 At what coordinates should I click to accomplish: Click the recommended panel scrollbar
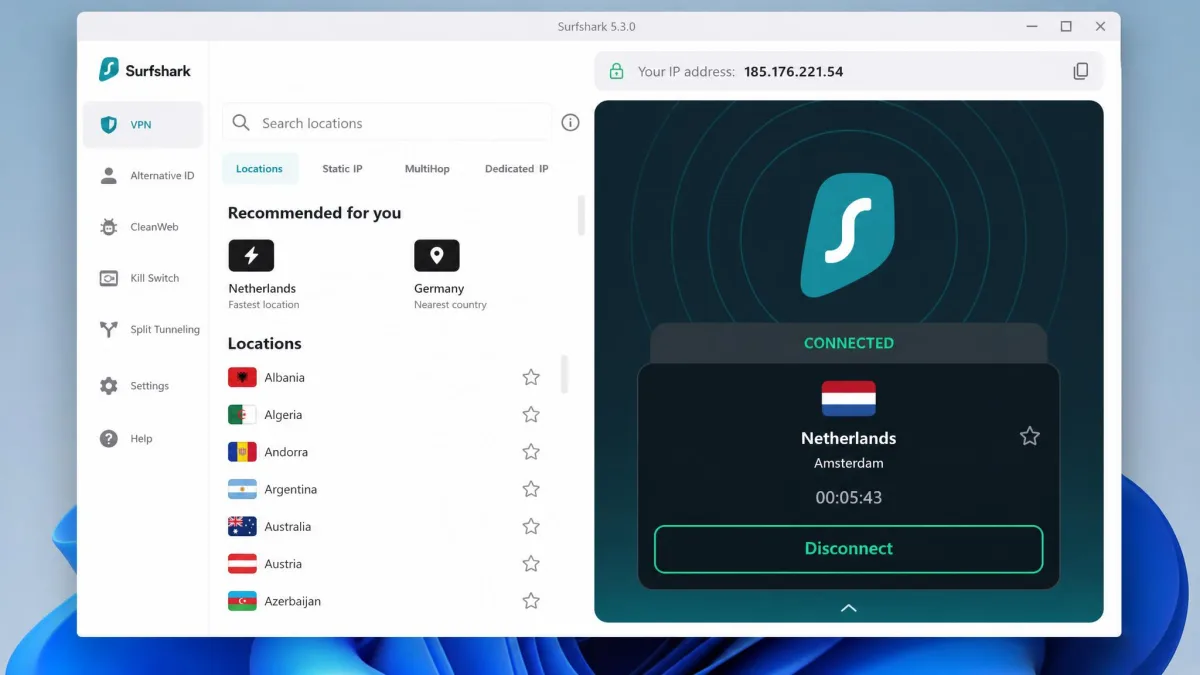pos(581,215)
